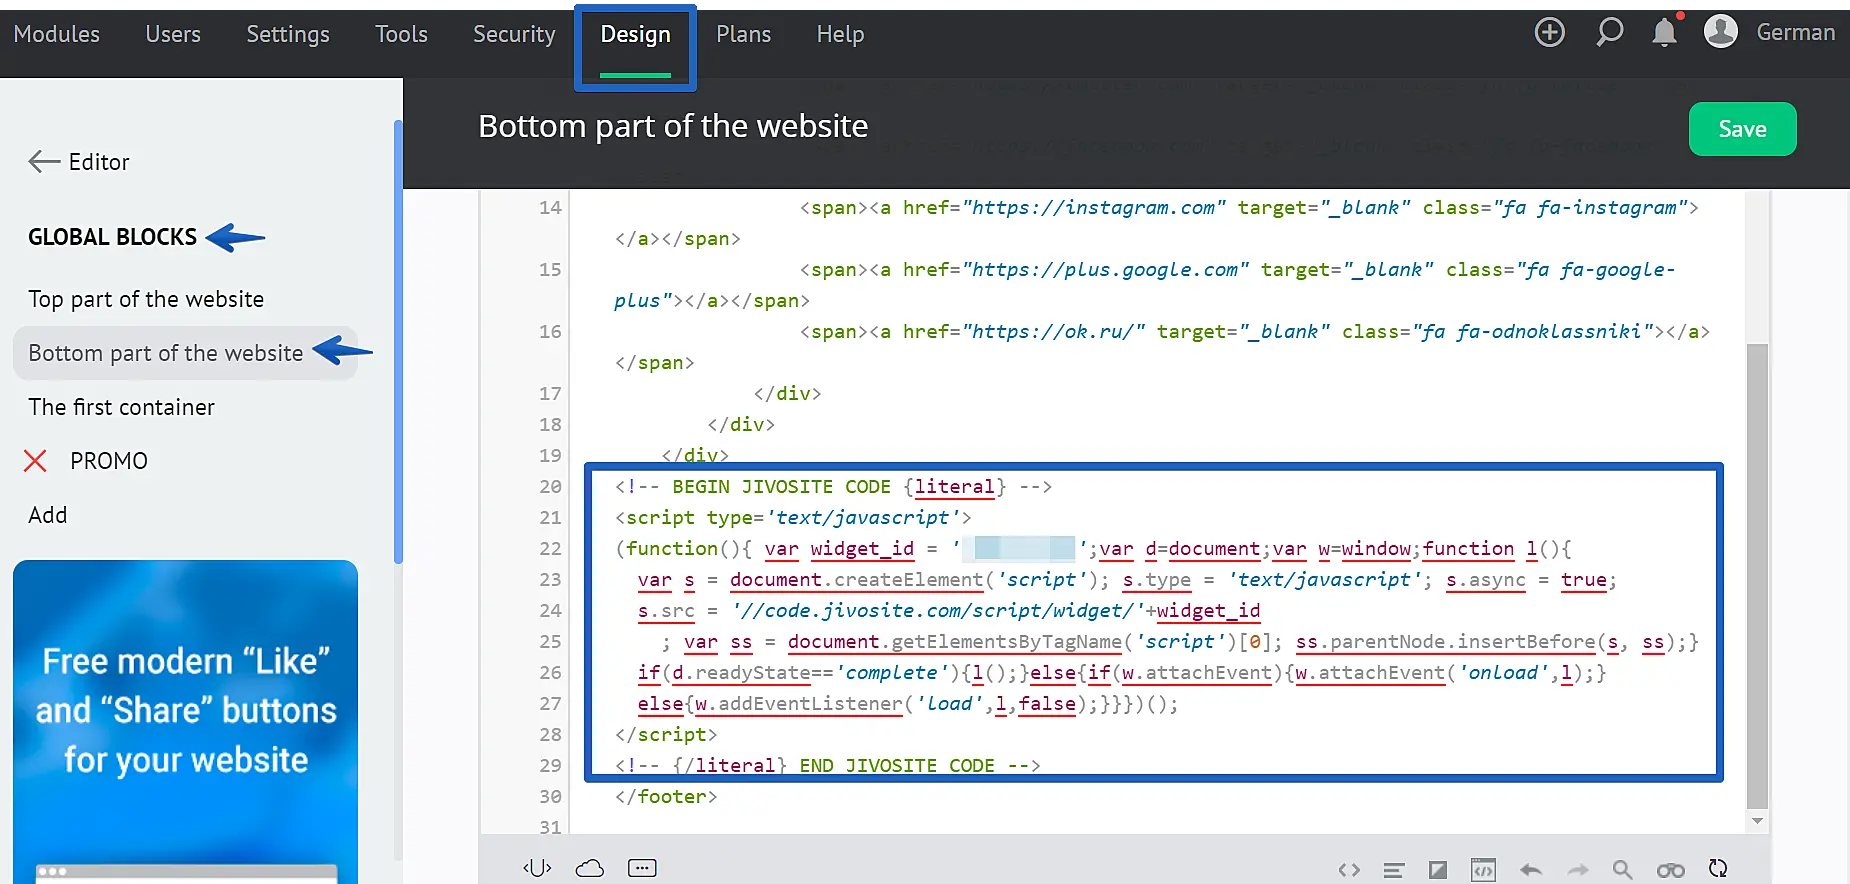The height and width of the screenshot is (884, 1850).
Task: Remove the PROMO block with red X
Action: click(x=35, y=461)
